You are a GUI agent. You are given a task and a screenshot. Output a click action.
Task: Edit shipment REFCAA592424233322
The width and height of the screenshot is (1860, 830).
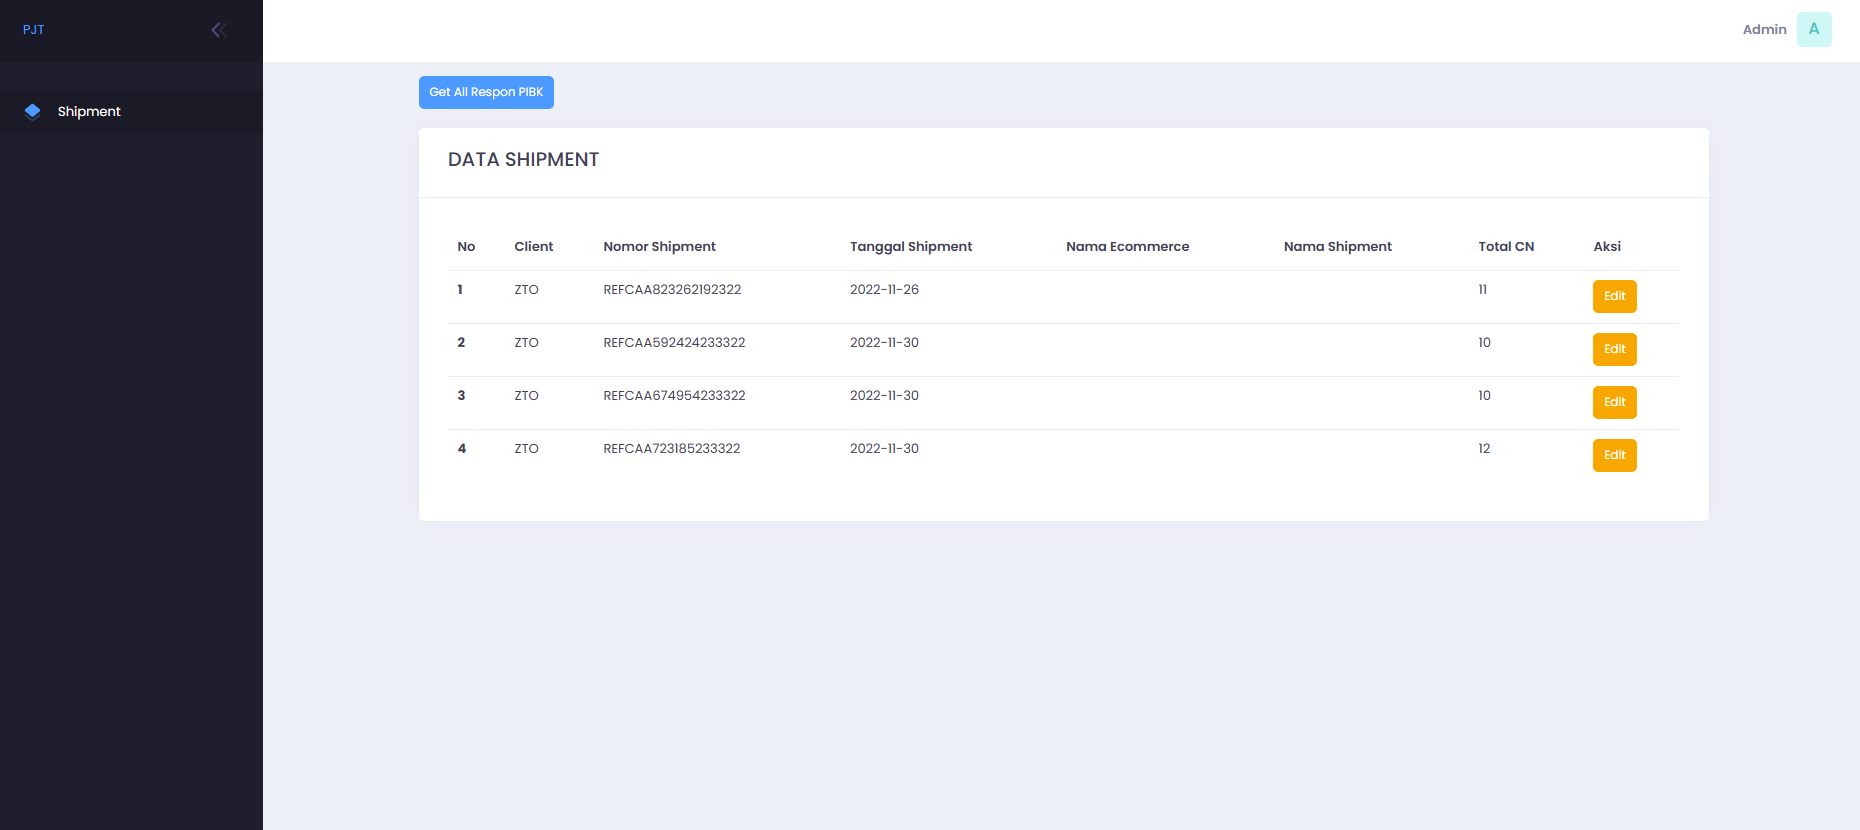pos(1614,349)
